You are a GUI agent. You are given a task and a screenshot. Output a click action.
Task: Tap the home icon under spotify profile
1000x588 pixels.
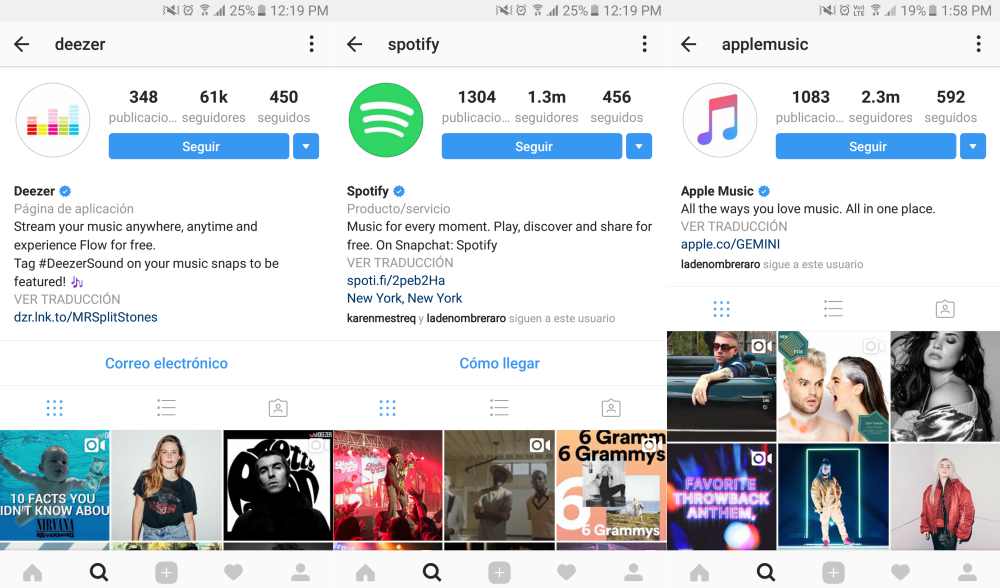pos(365,572)
